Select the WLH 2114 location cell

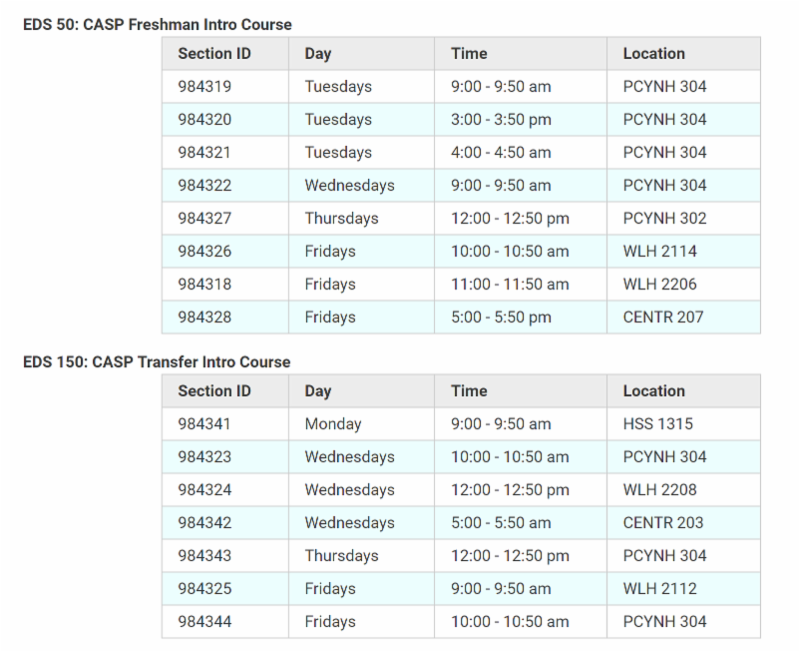point(660,251)
